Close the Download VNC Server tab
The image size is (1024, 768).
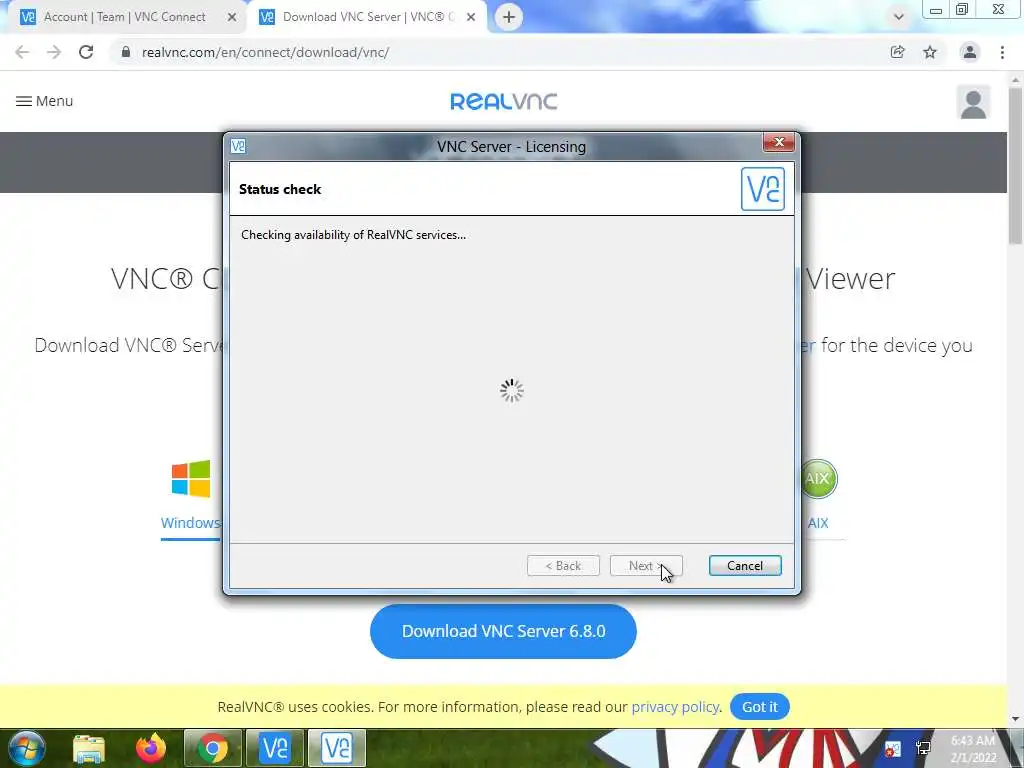[x=471, y=18]
